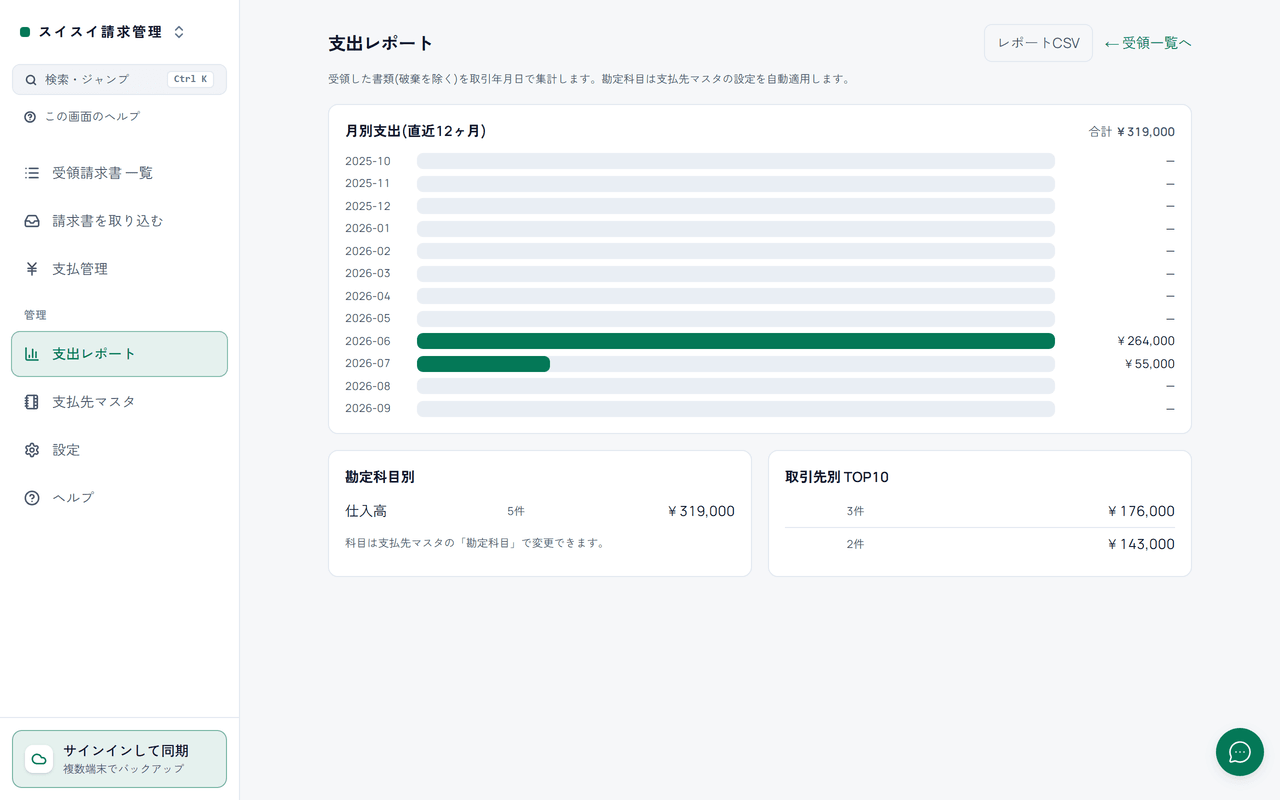The width and height of the screenshot is (1280, 800).
Task: Click the inbox icon for 請求書を取り込む
Action: [x=32, y=221]
